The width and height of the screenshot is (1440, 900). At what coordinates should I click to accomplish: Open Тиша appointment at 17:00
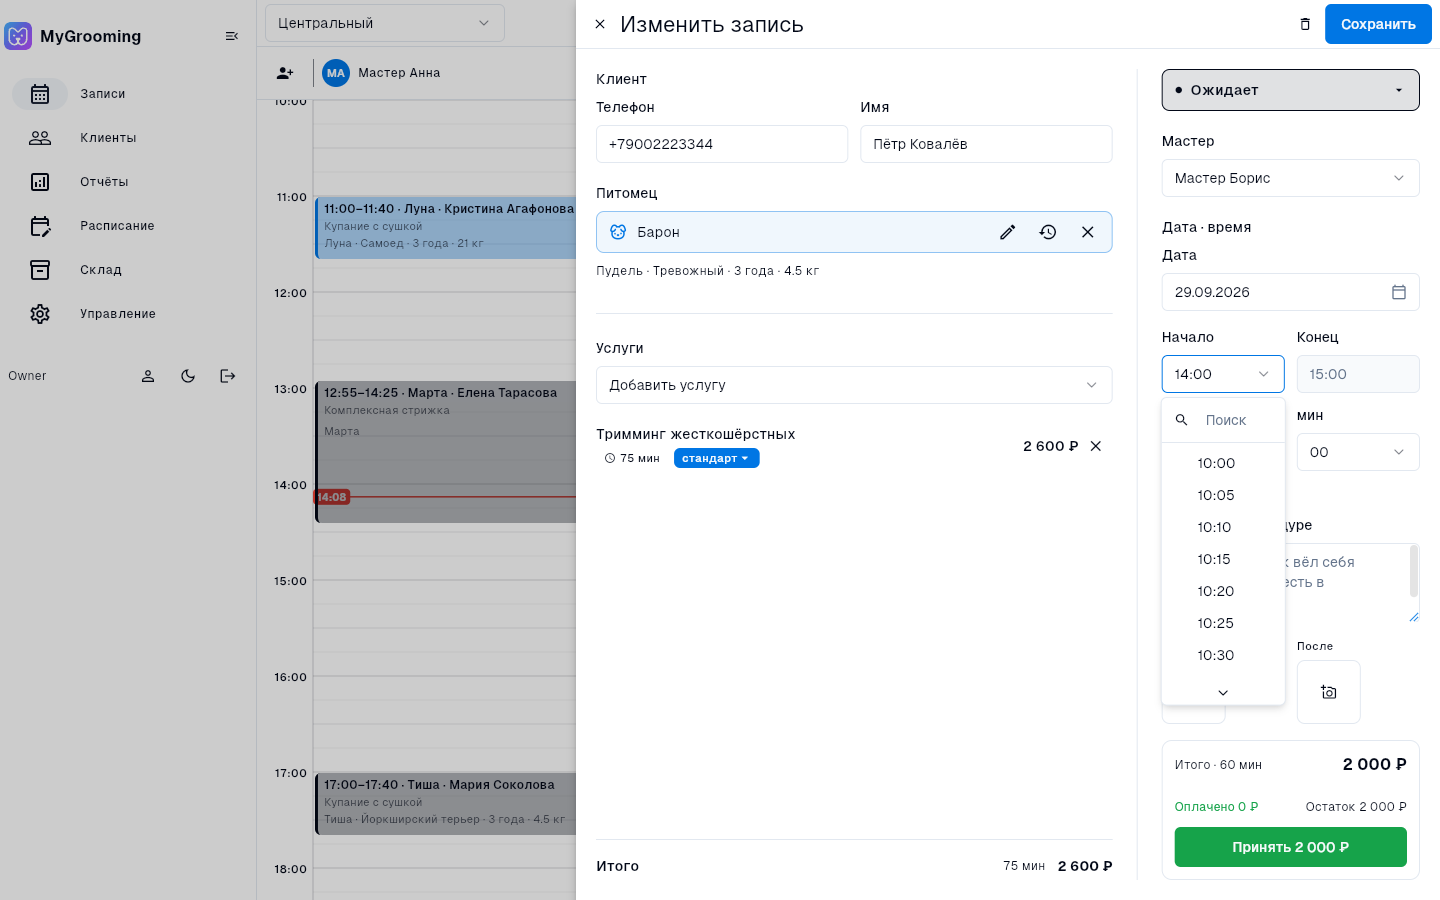click(446, 804)
